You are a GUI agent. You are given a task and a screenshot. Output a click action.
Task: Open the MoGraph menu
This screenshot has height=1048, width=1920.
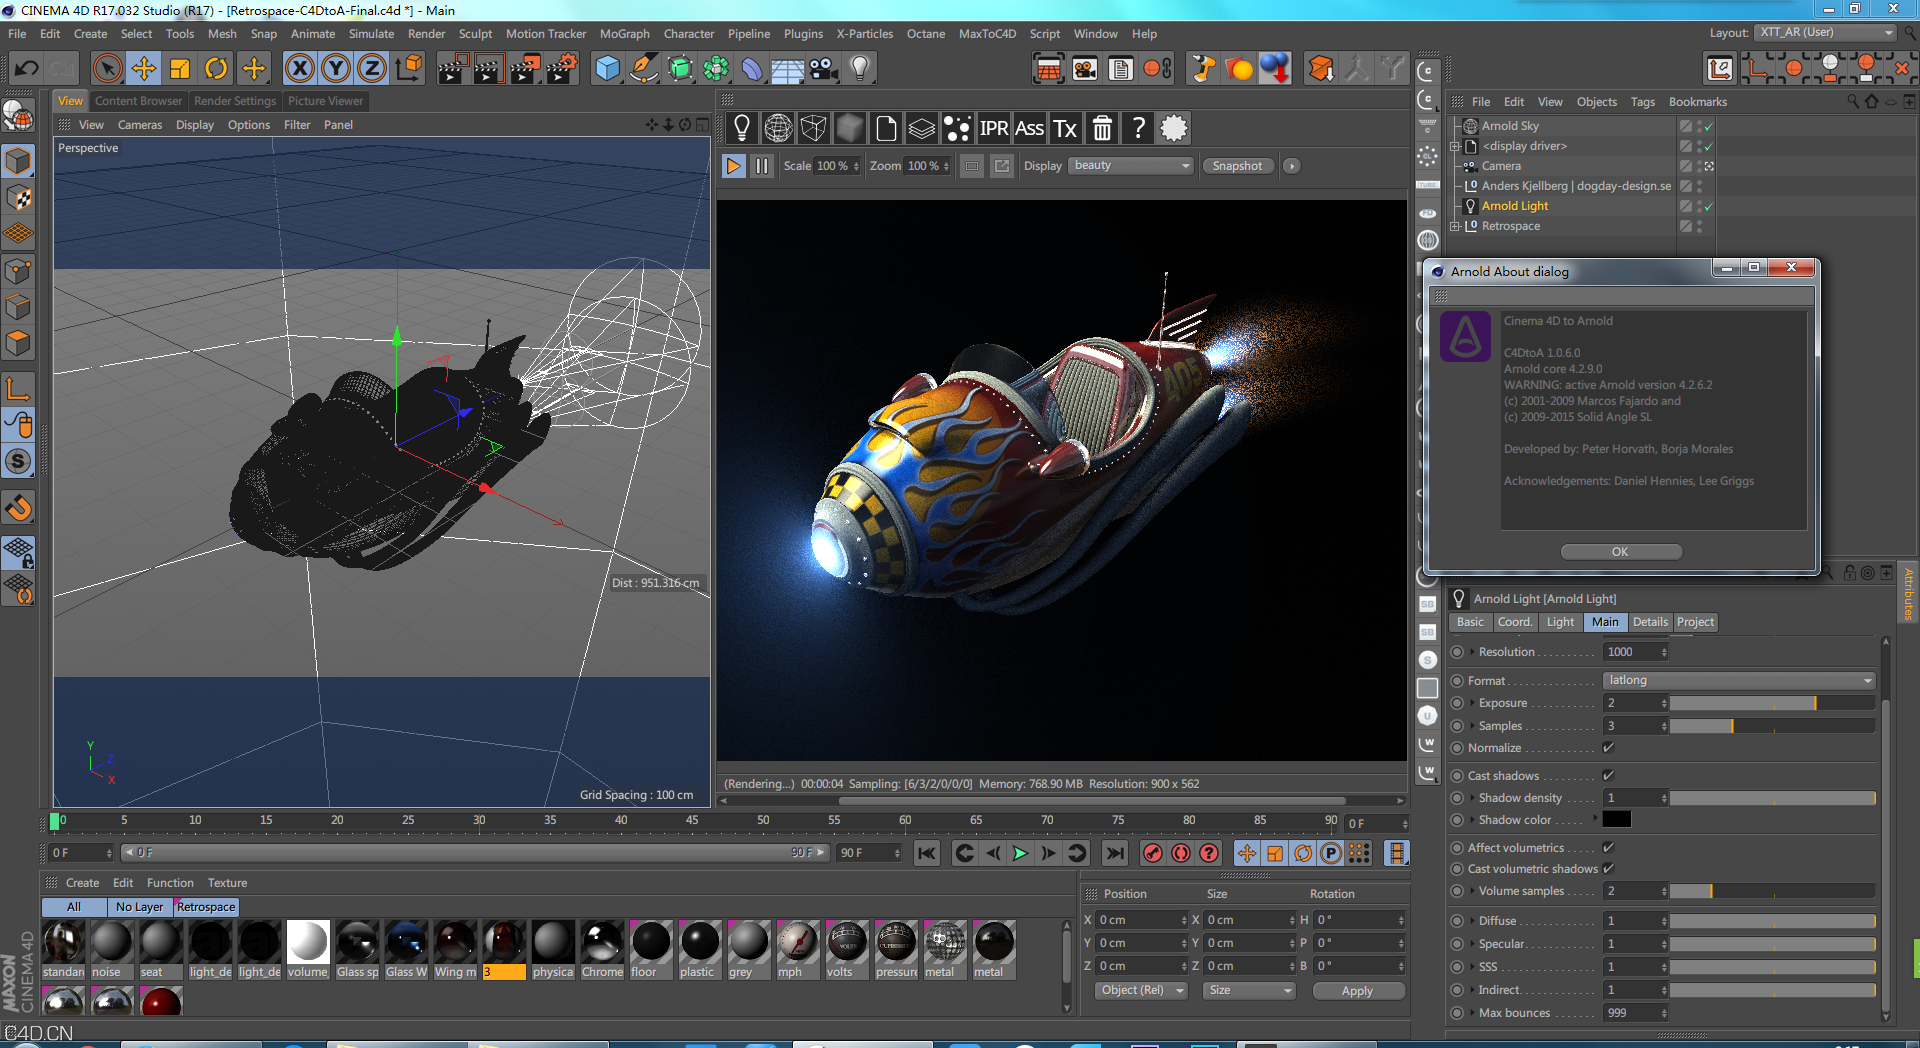(625, 34)
